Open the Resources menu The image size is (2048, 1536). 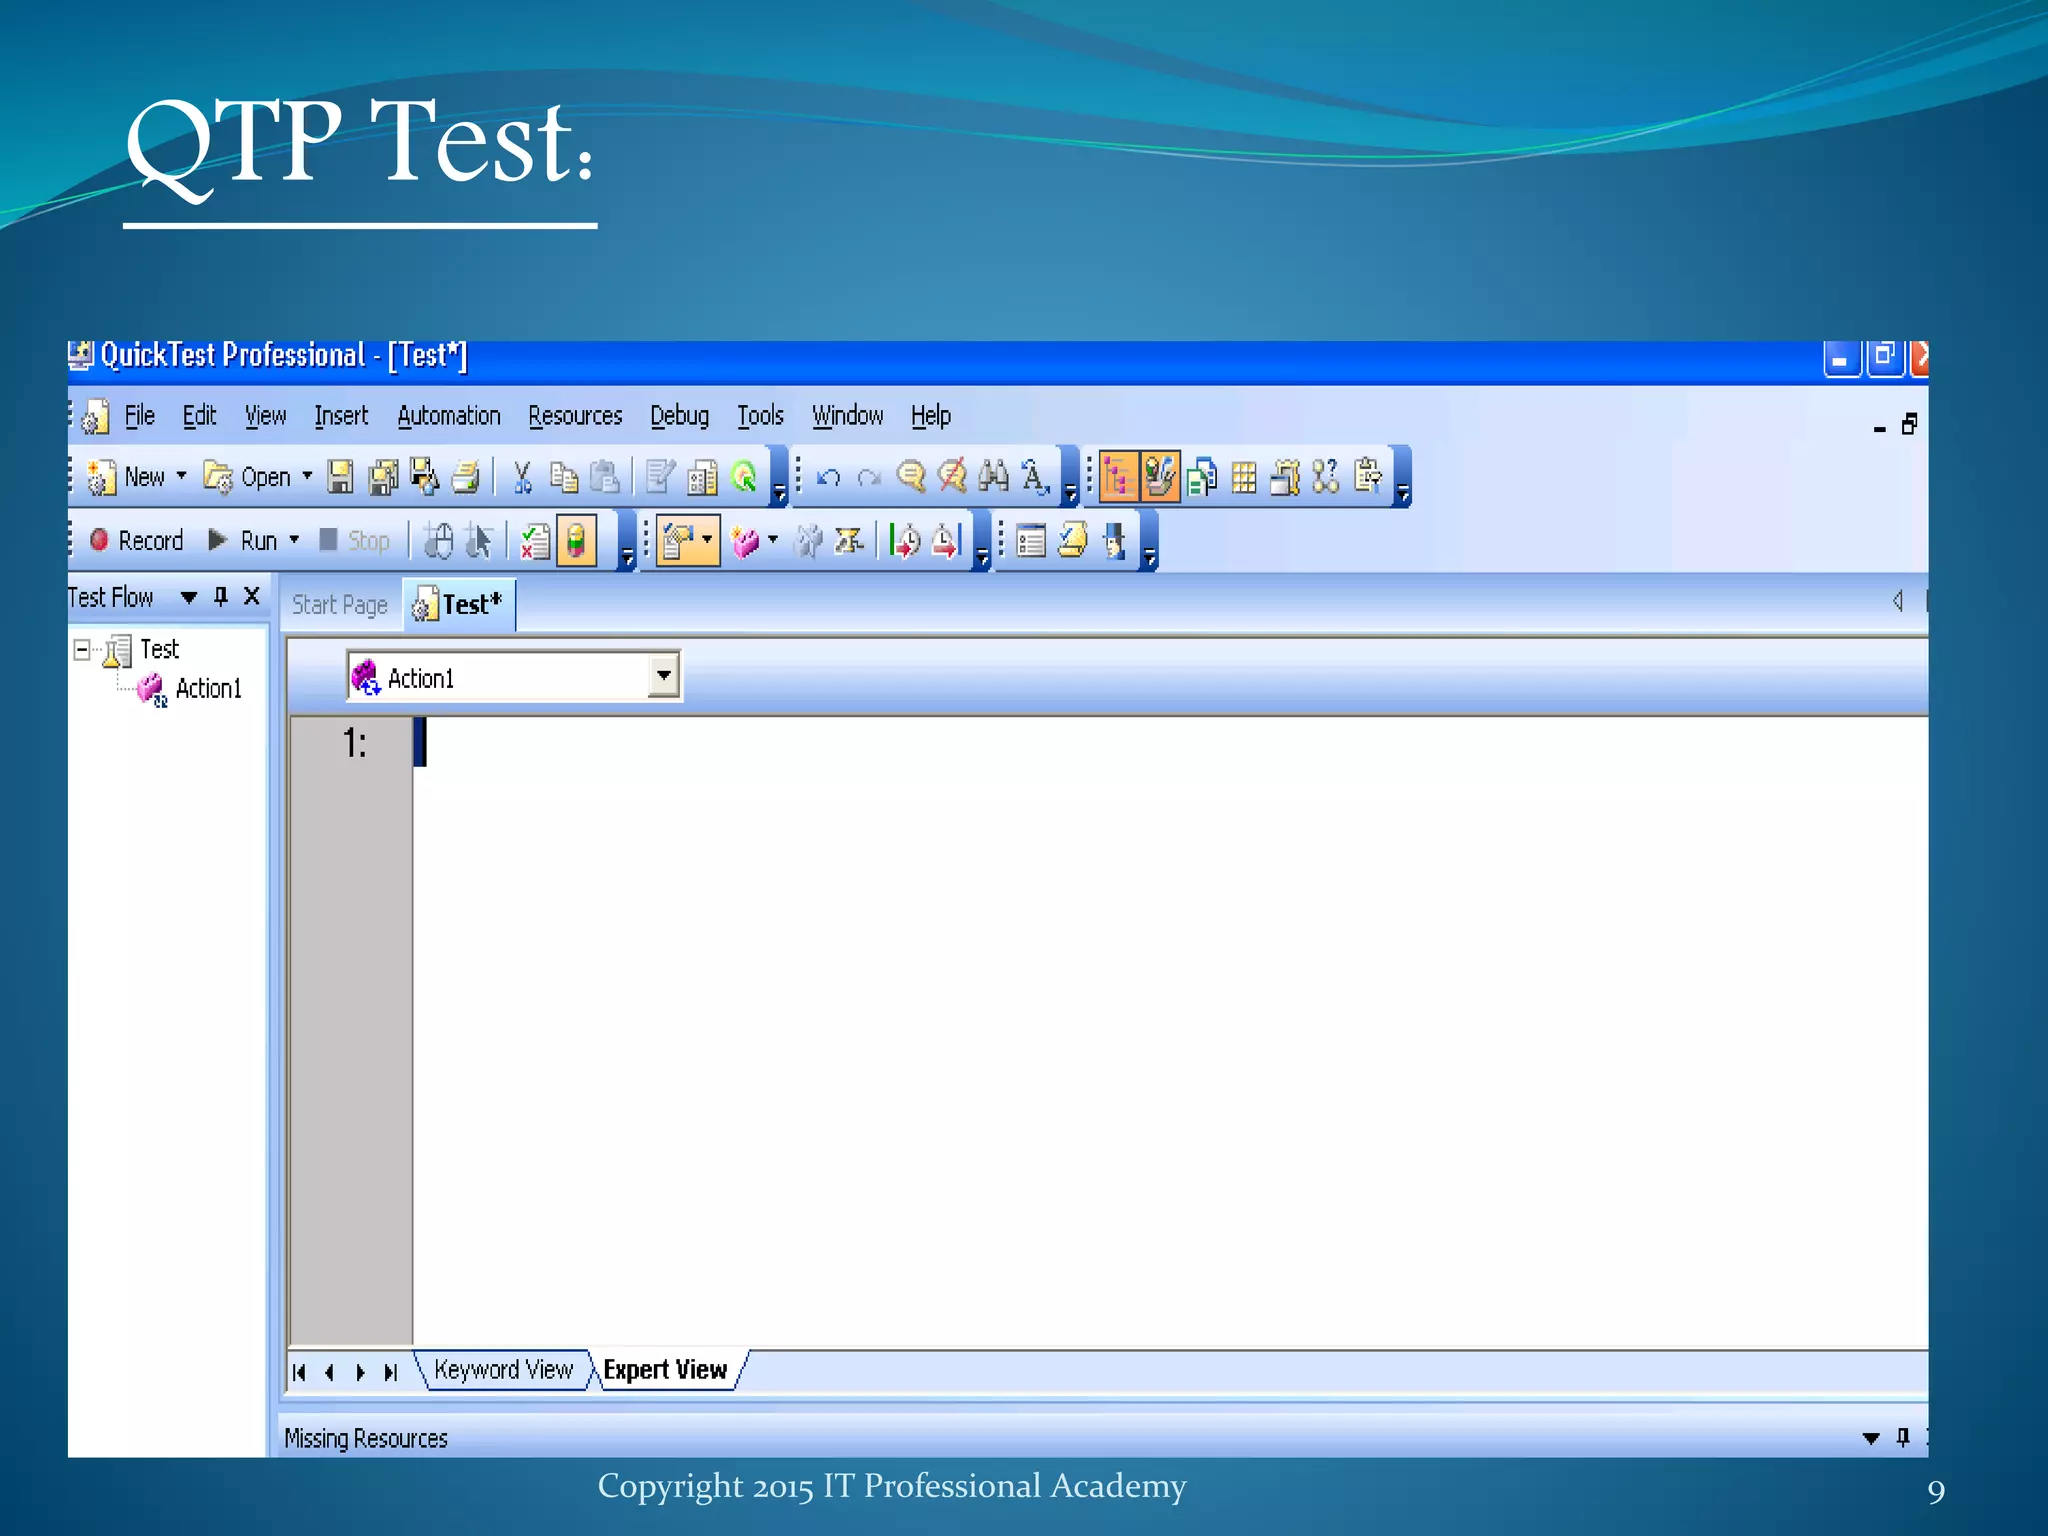575,416
